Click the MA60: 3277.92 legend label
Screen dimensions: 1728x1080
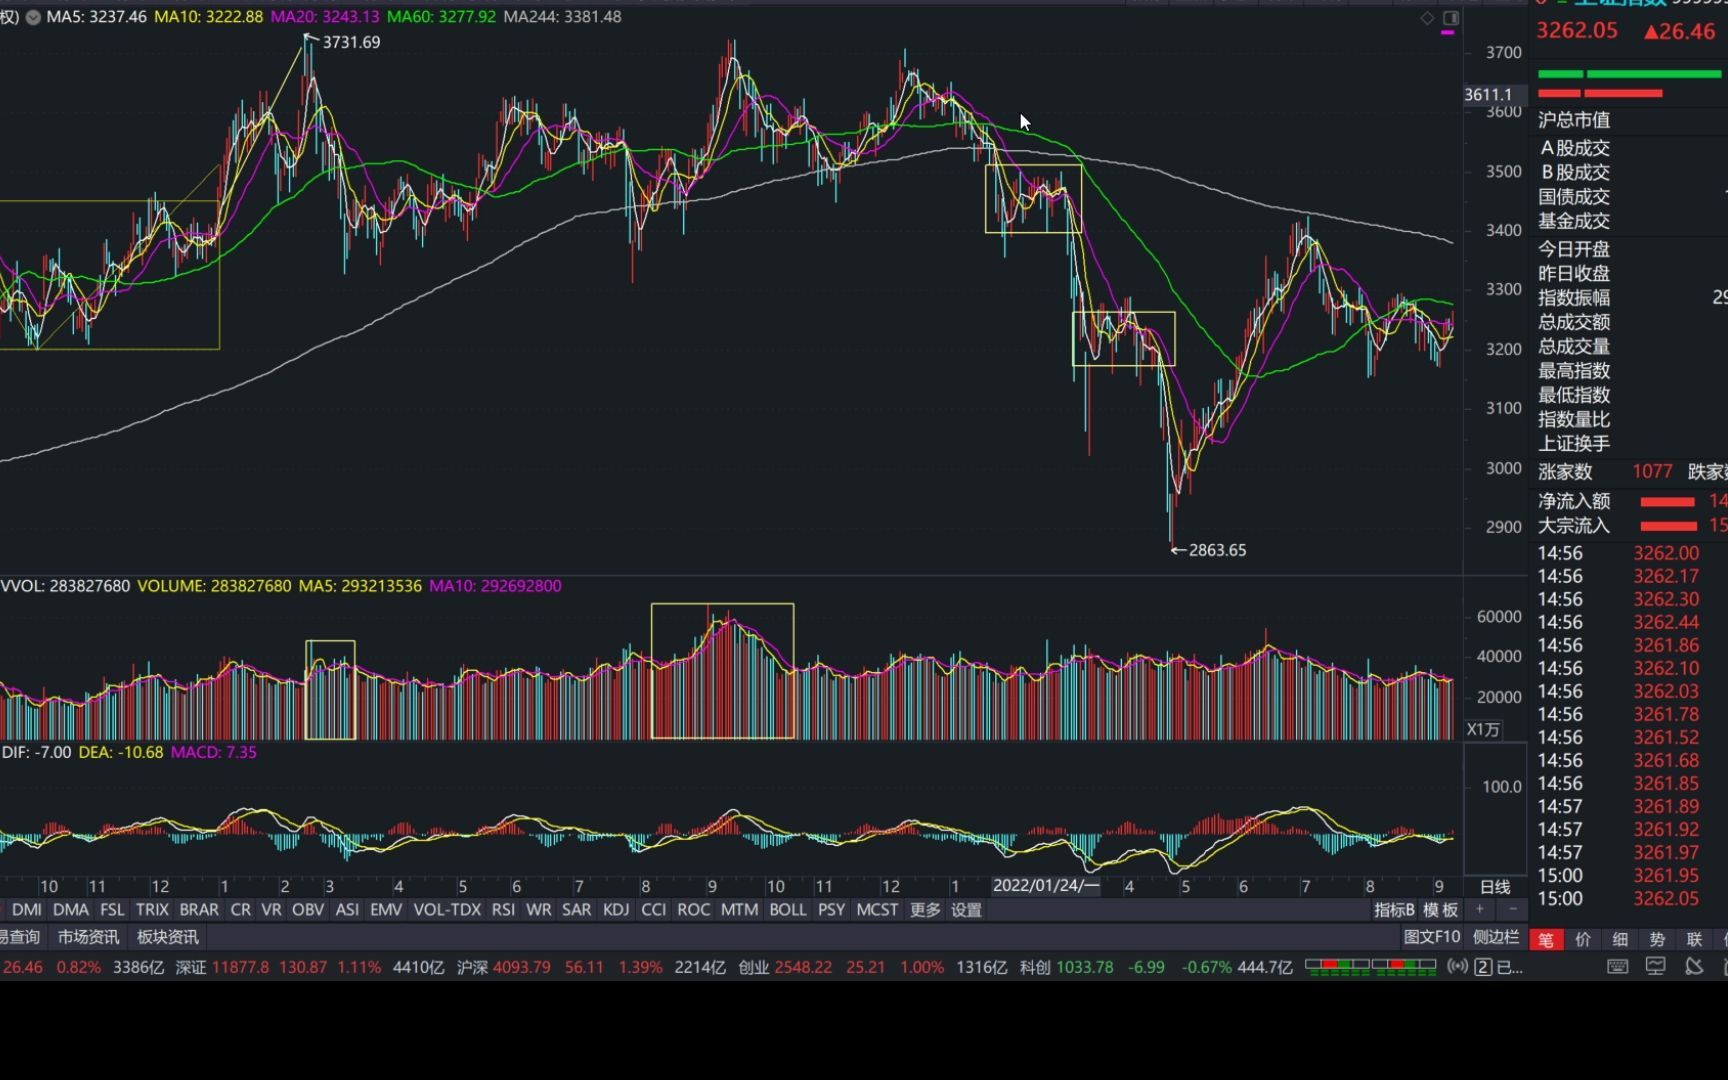pos(441,17)
